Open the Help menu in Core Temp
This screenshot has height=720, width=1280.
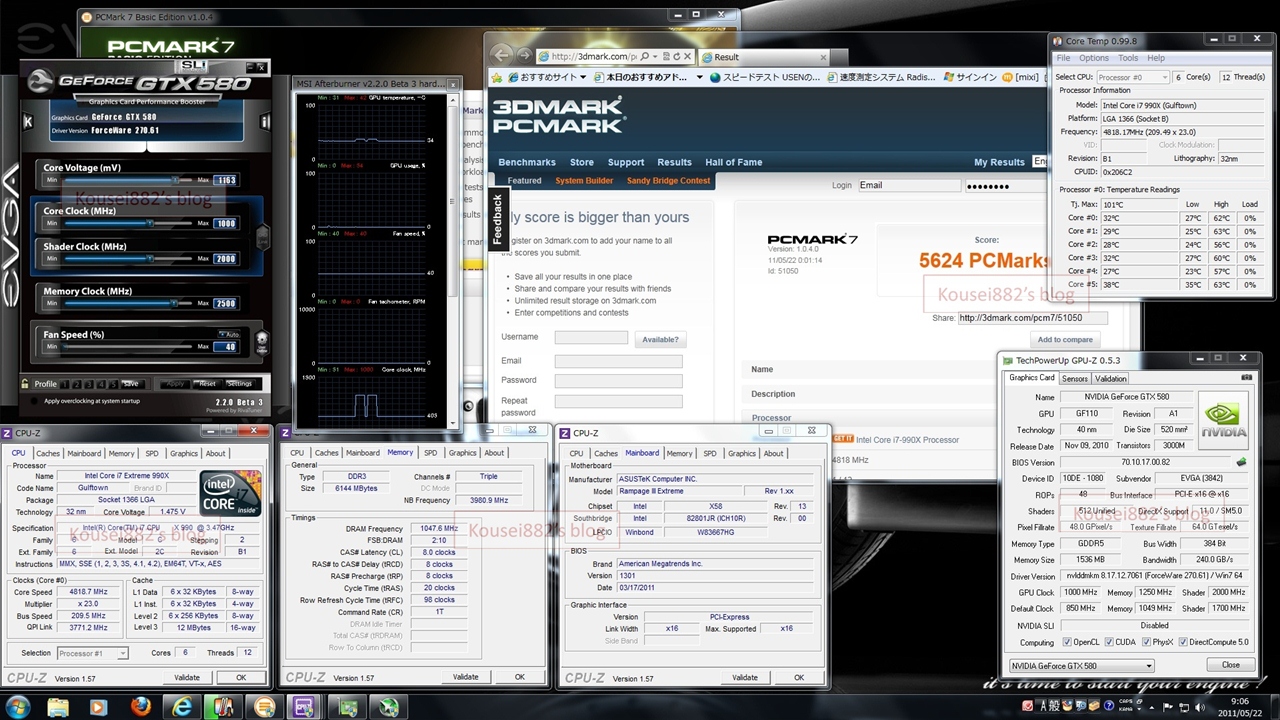coord(1156,58)
